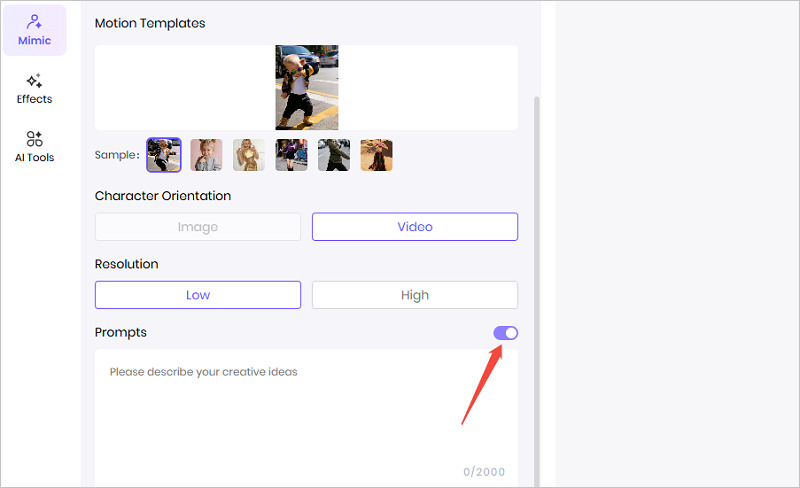Choose the second sample with pink background
Viewport: 800px width, 488px height.
(x=206, y=155)
